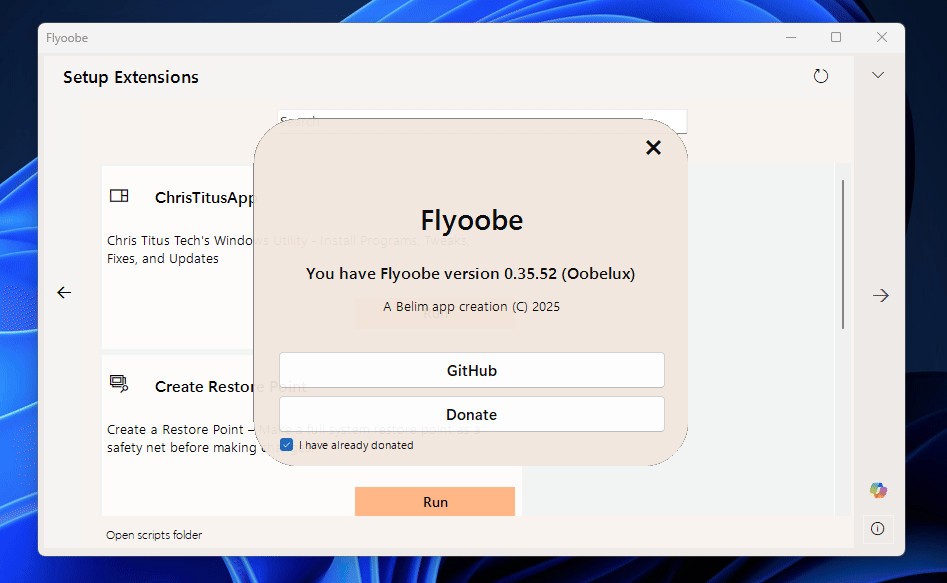Open the colorful Copilot icon
This screenshot has width=947, height=583.
pos(878,490)
